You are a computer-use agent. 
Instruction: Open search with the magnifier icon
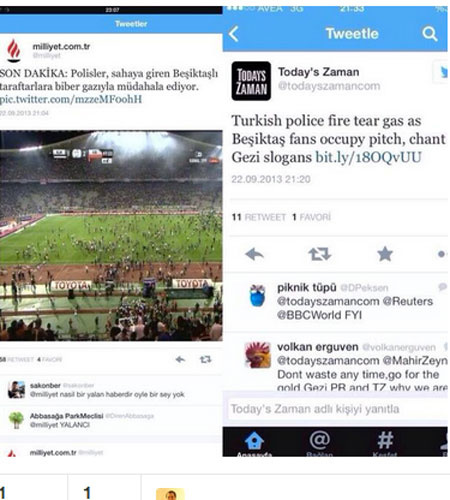pyautogui.click(x=429, y=34)
